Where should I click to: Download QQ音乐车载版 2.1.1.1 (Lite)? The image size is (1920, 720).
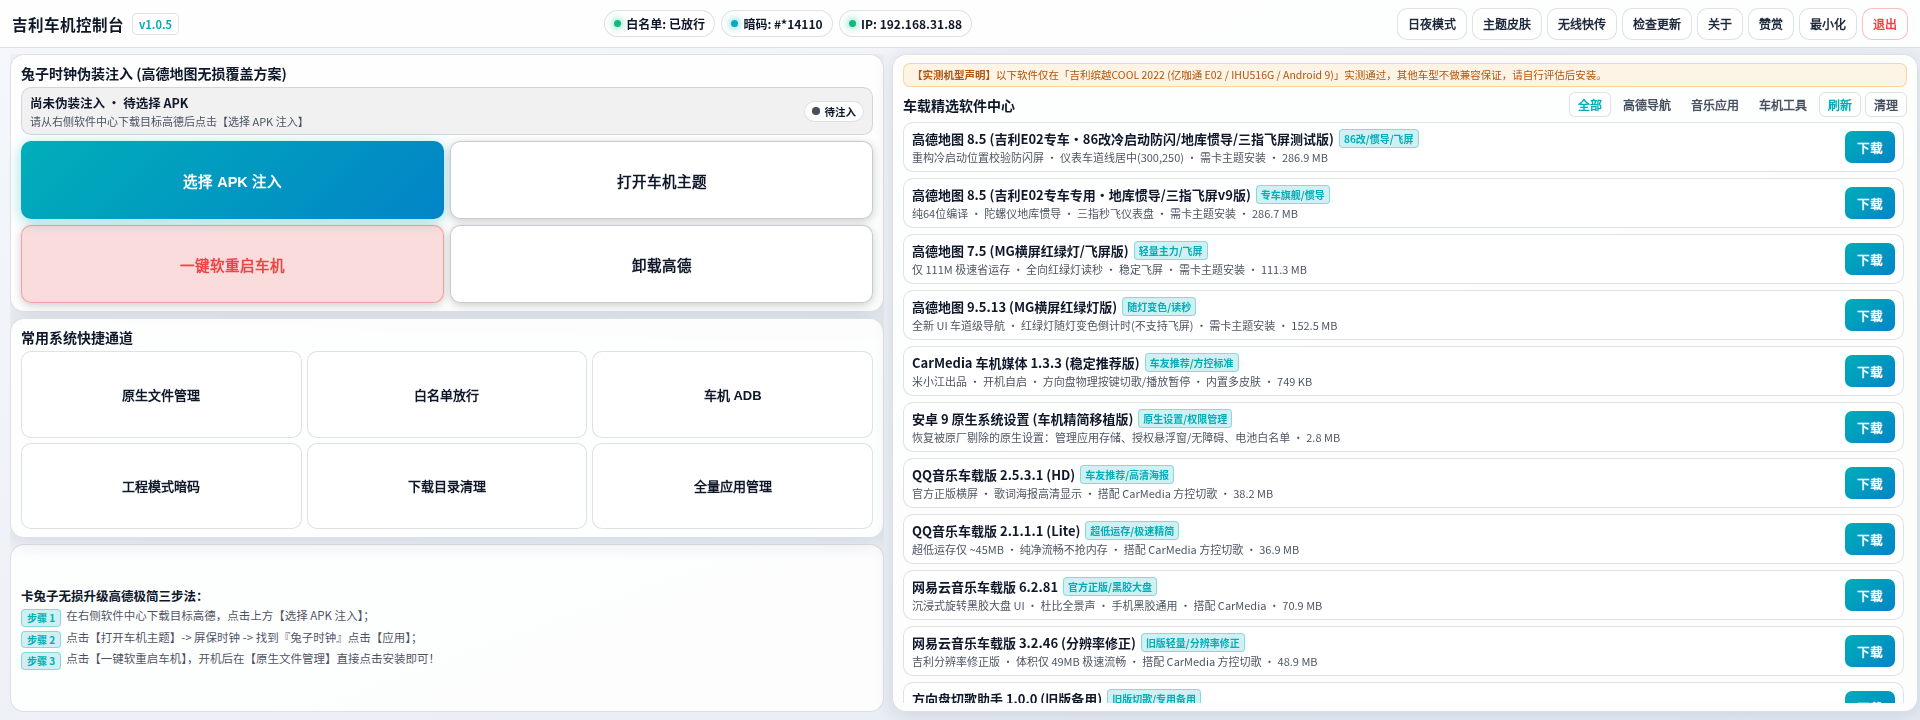pos(1870,540)
